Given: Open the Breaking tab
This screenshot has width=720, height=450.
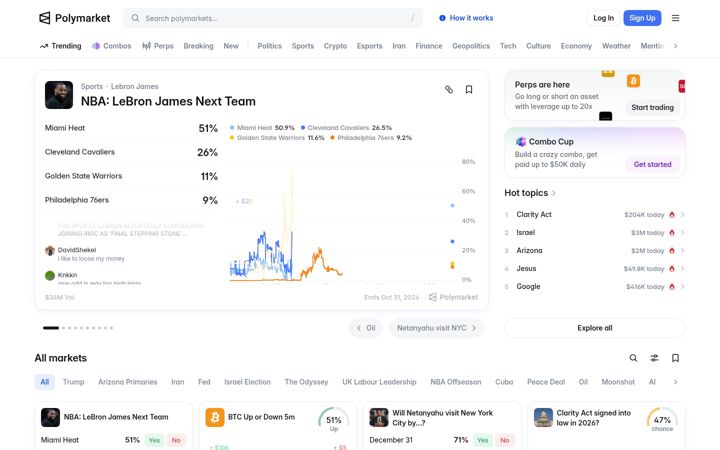Looking at the screenshot, I should pos(198,46).
